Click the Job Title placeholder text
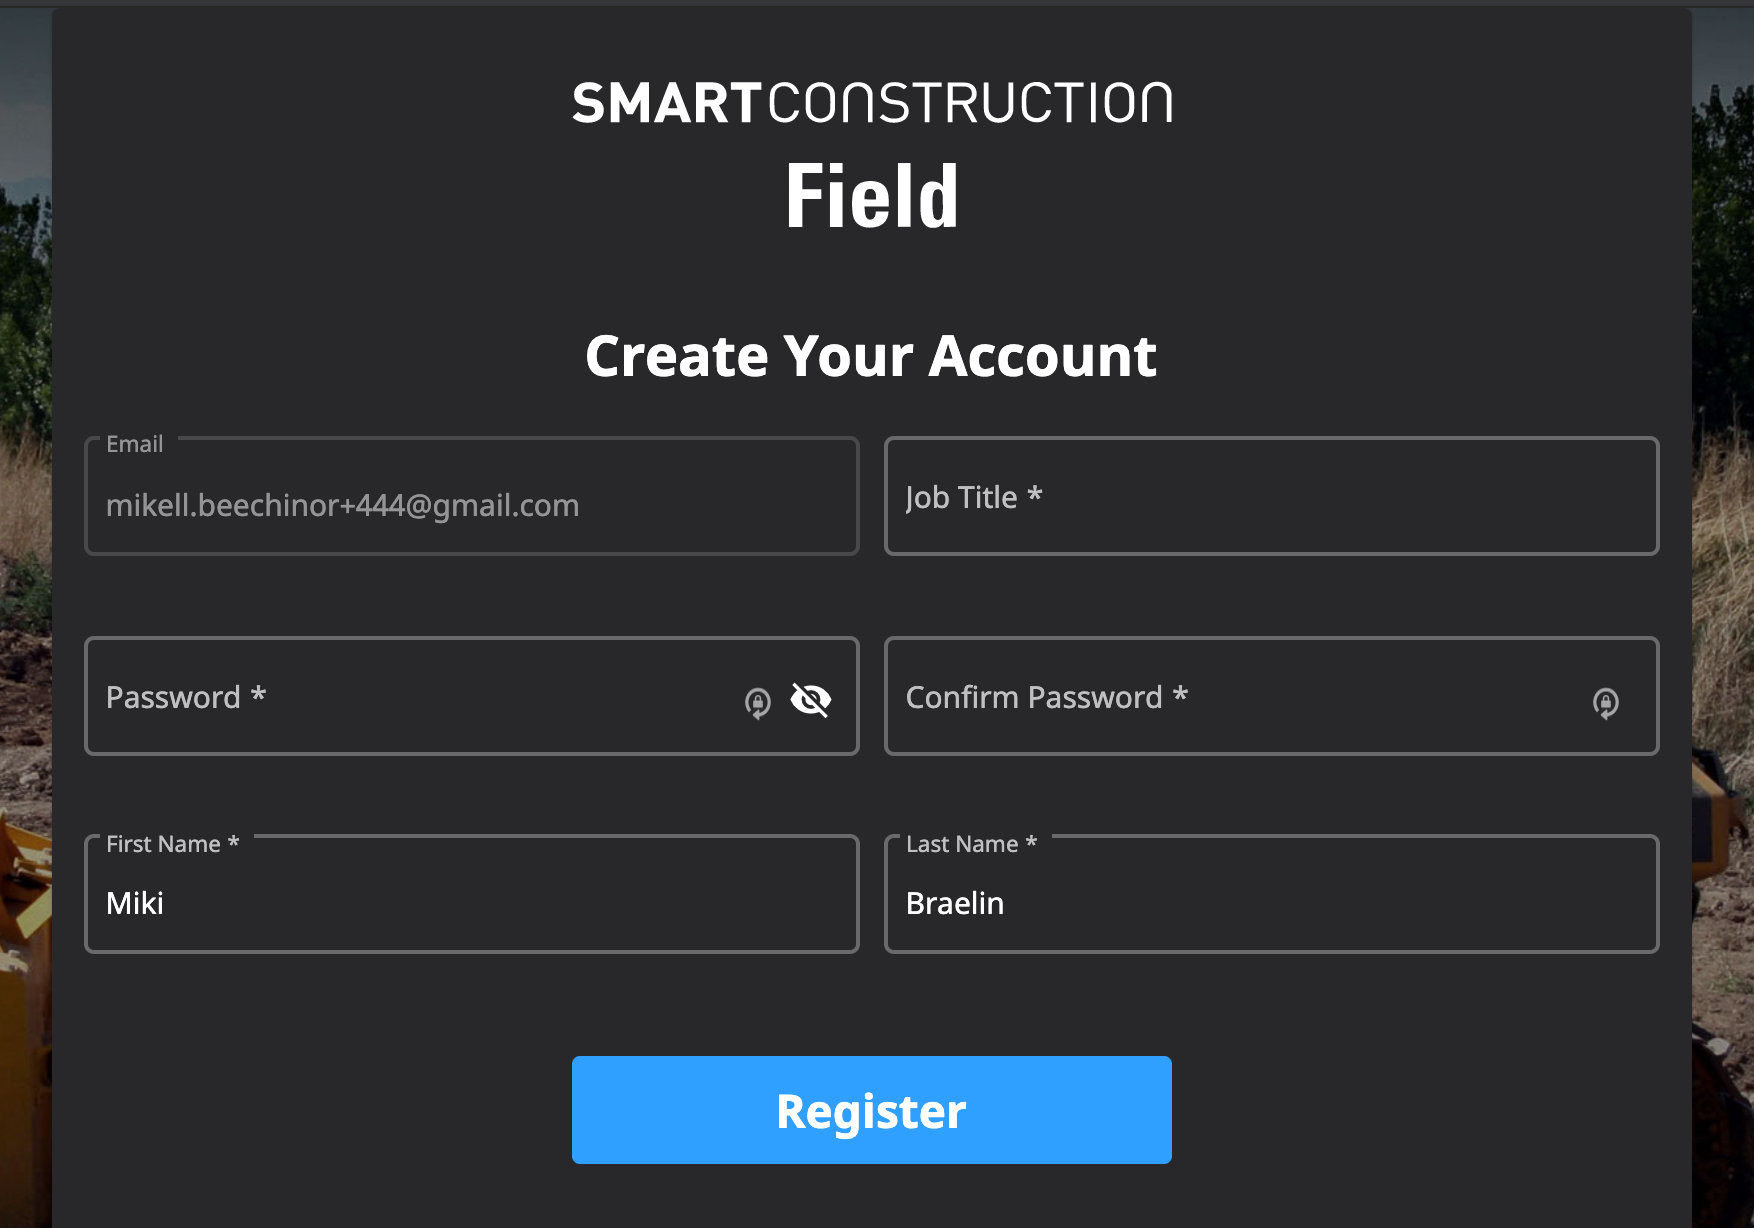This screenshot has height=1228, width=1754. click(974, 497)
